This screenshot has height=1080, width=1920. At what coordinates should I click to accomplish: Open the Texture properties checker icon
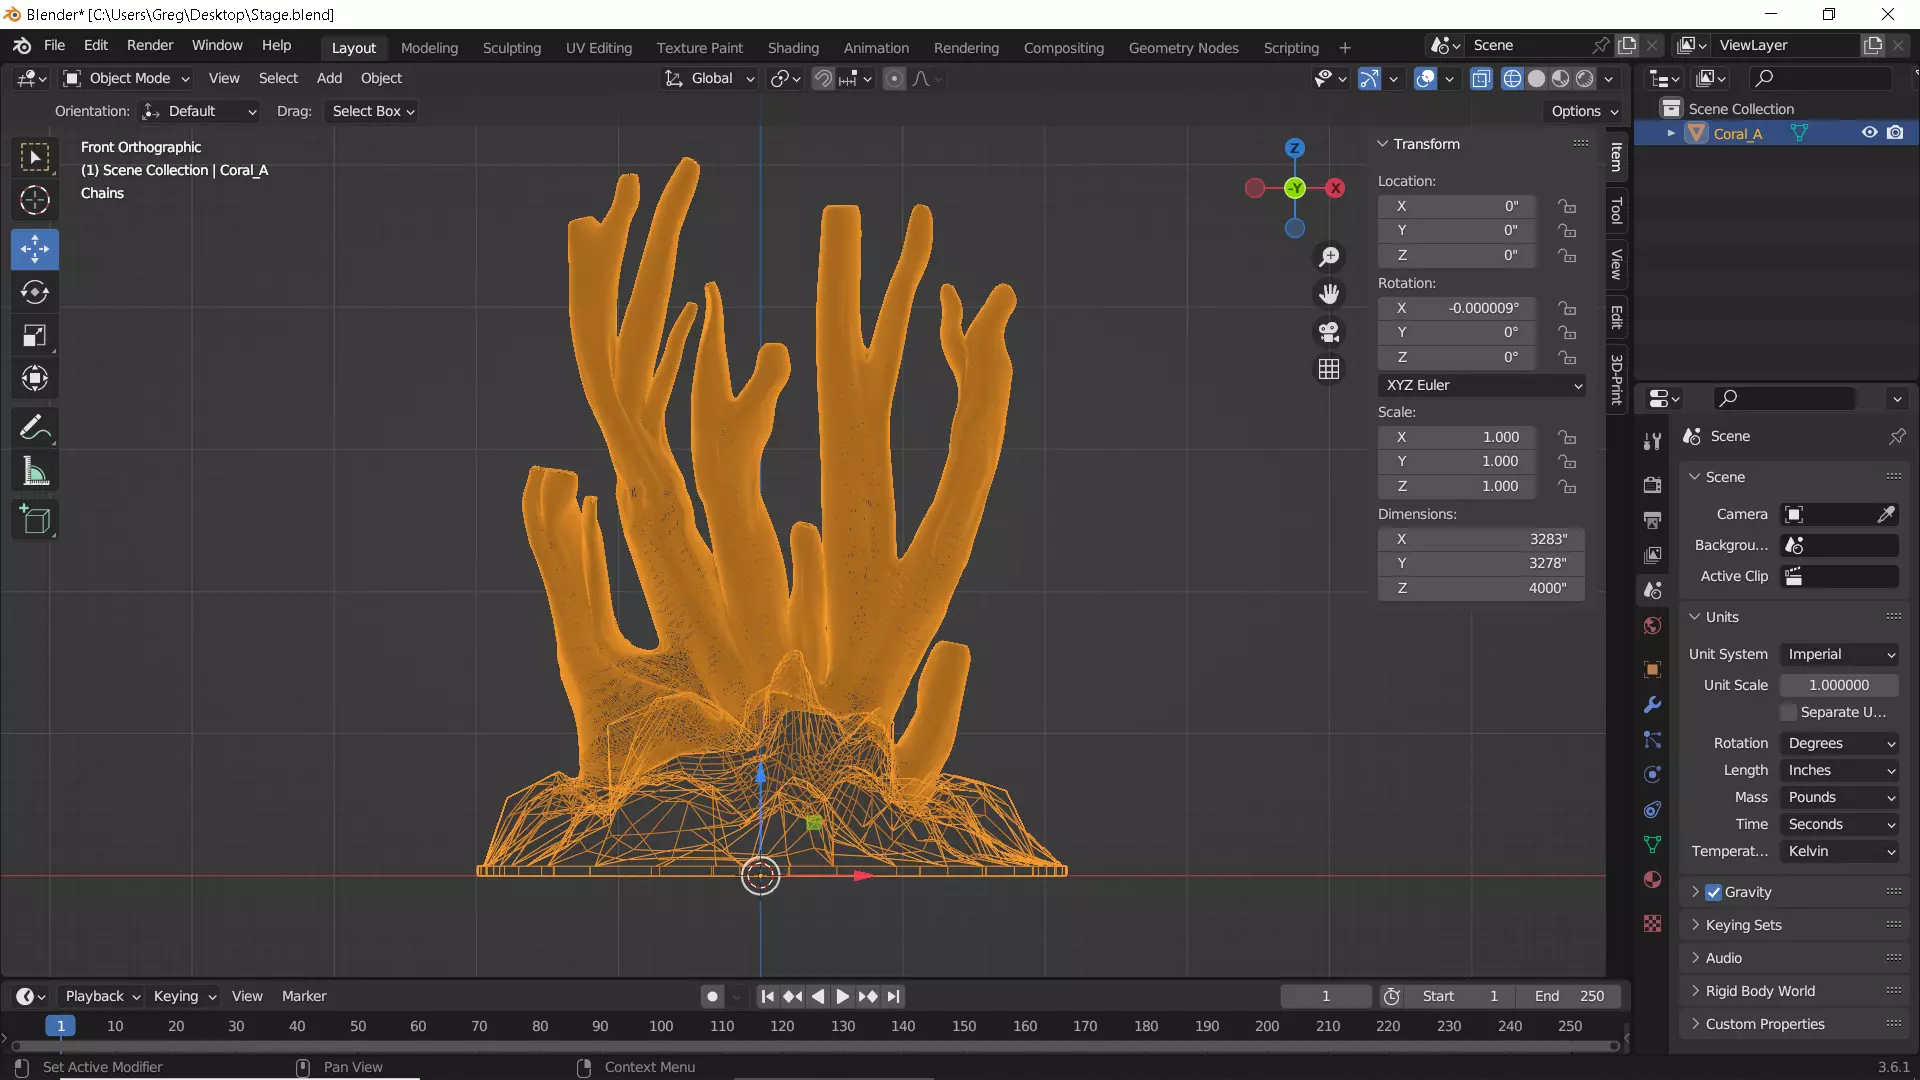tap(1652, 924)
